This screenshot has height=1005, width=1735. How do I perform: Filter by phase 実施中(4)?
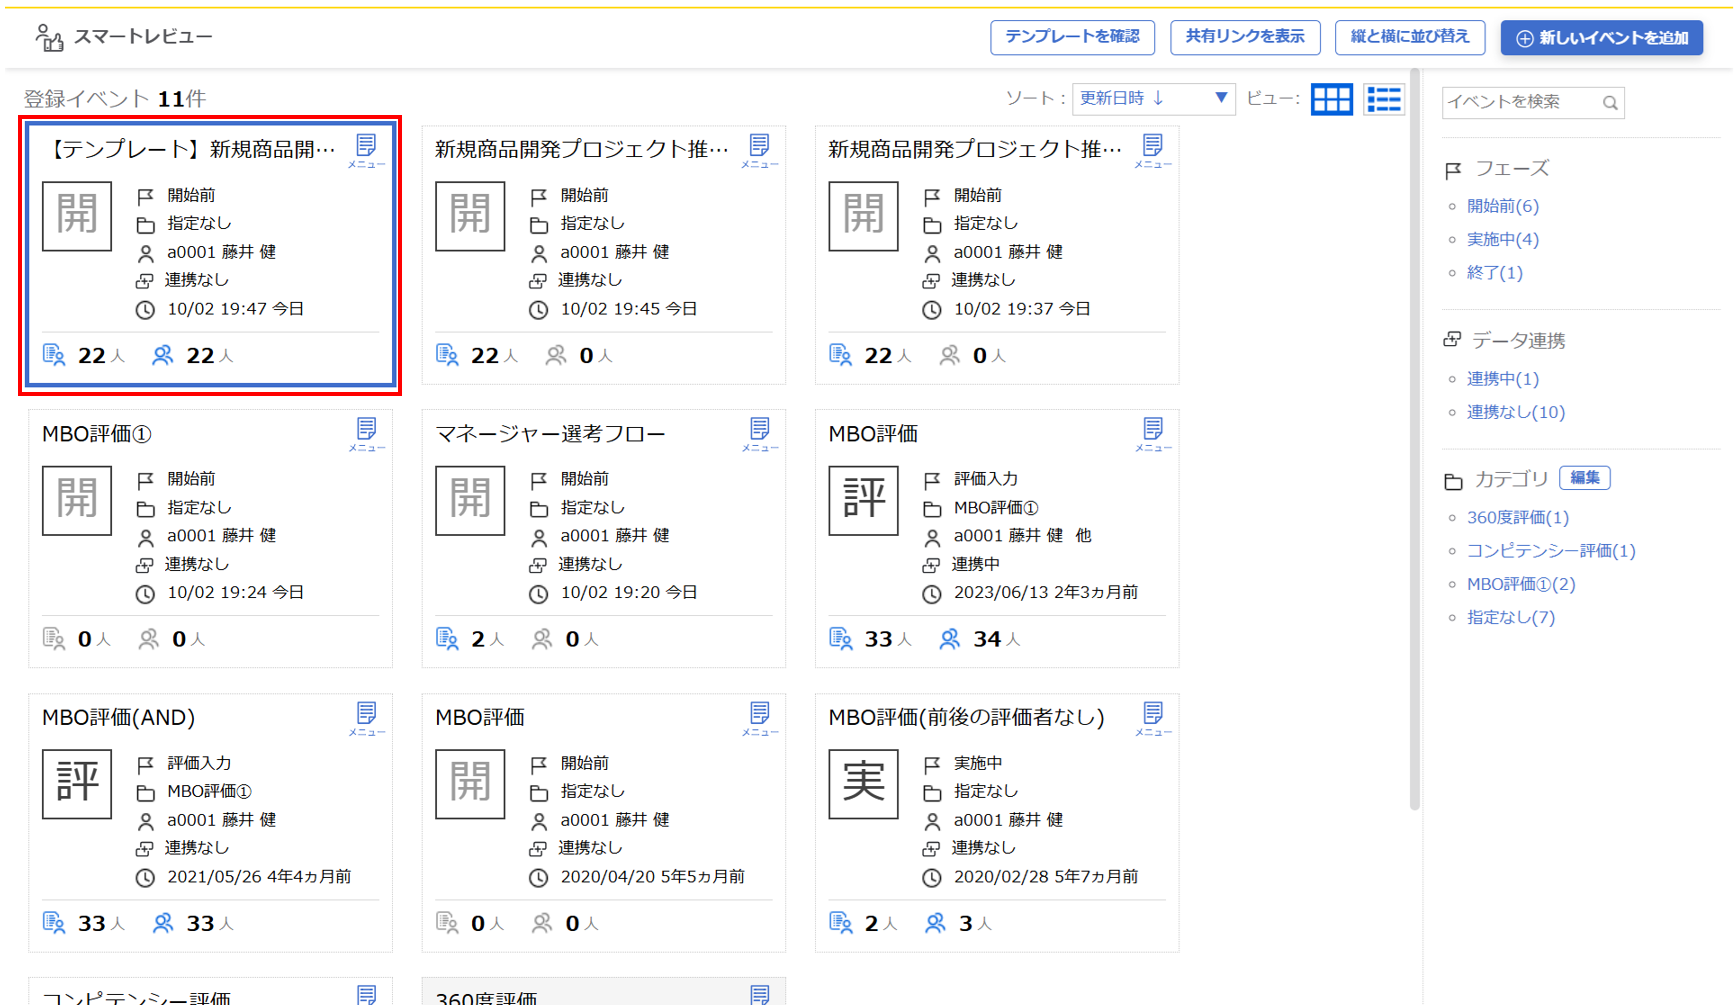[1502, 239]
